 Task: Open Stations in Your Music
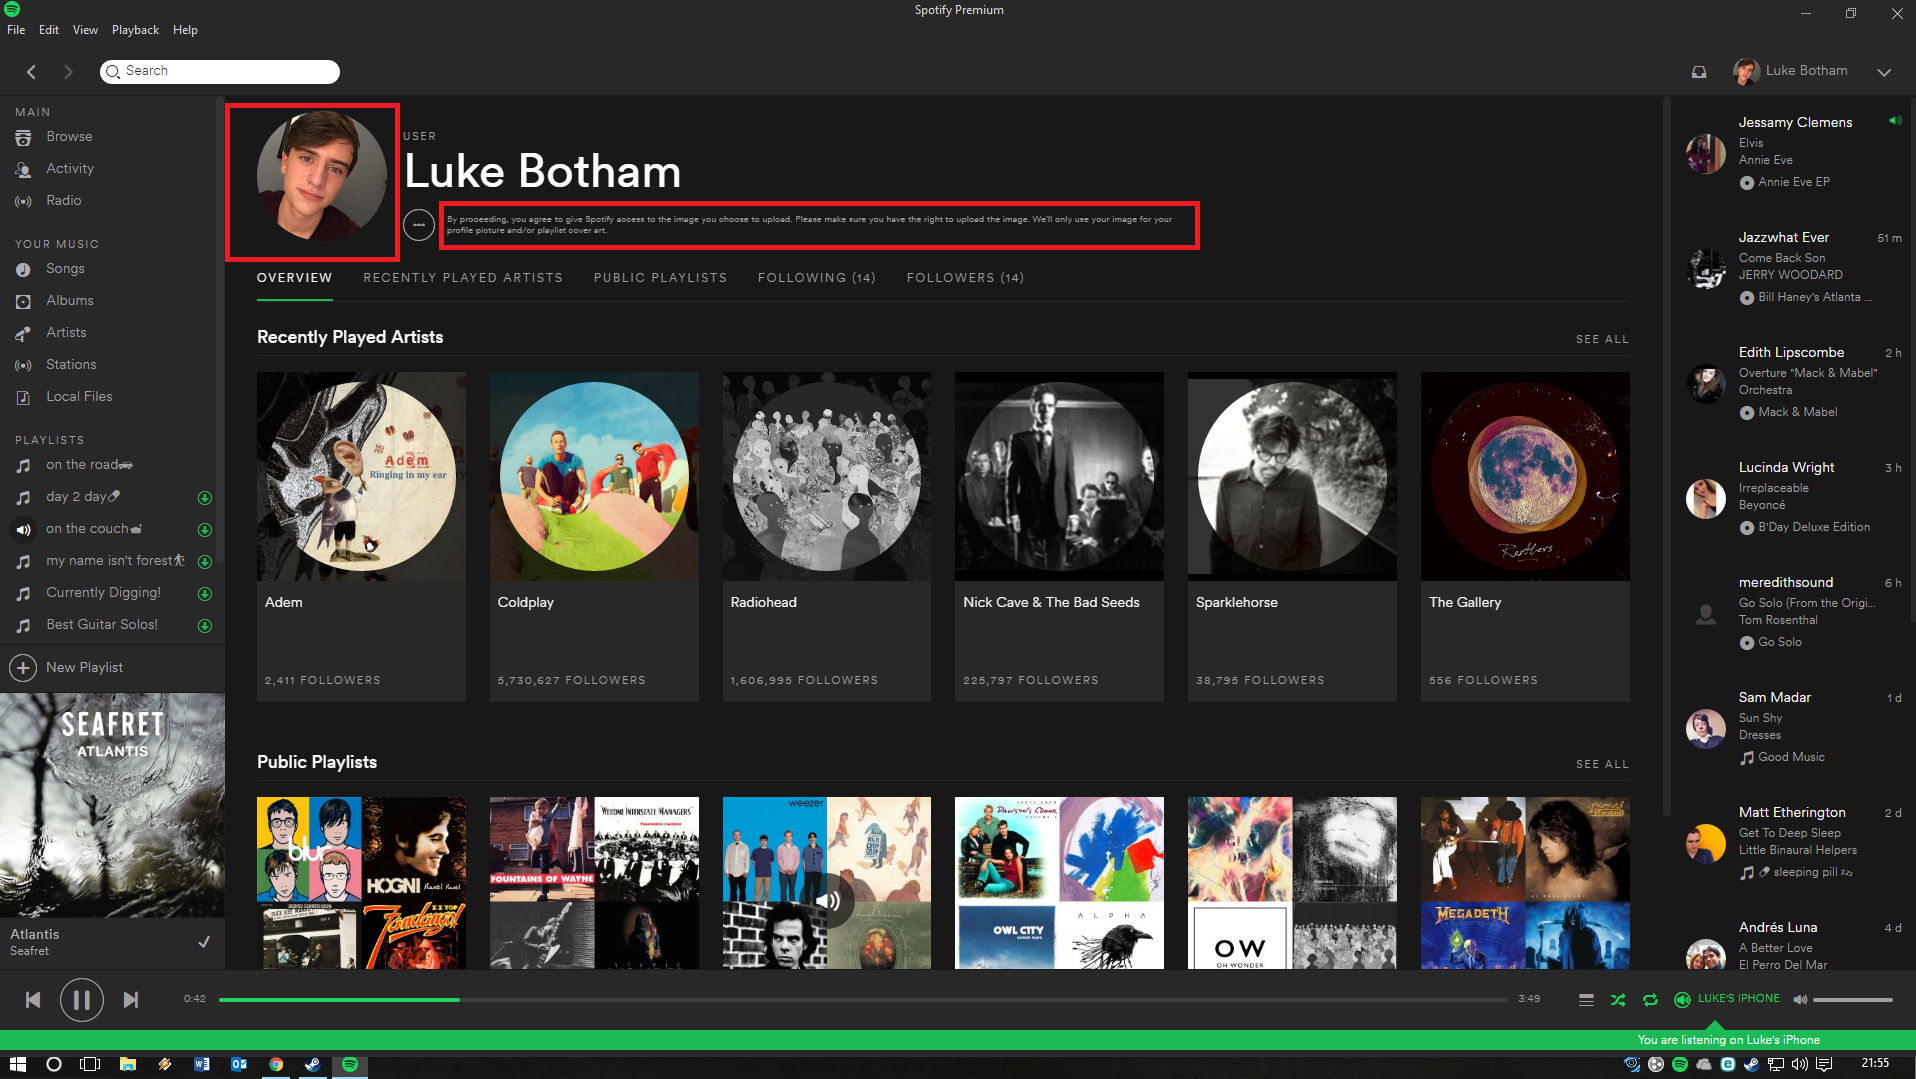tap(71, 365)
